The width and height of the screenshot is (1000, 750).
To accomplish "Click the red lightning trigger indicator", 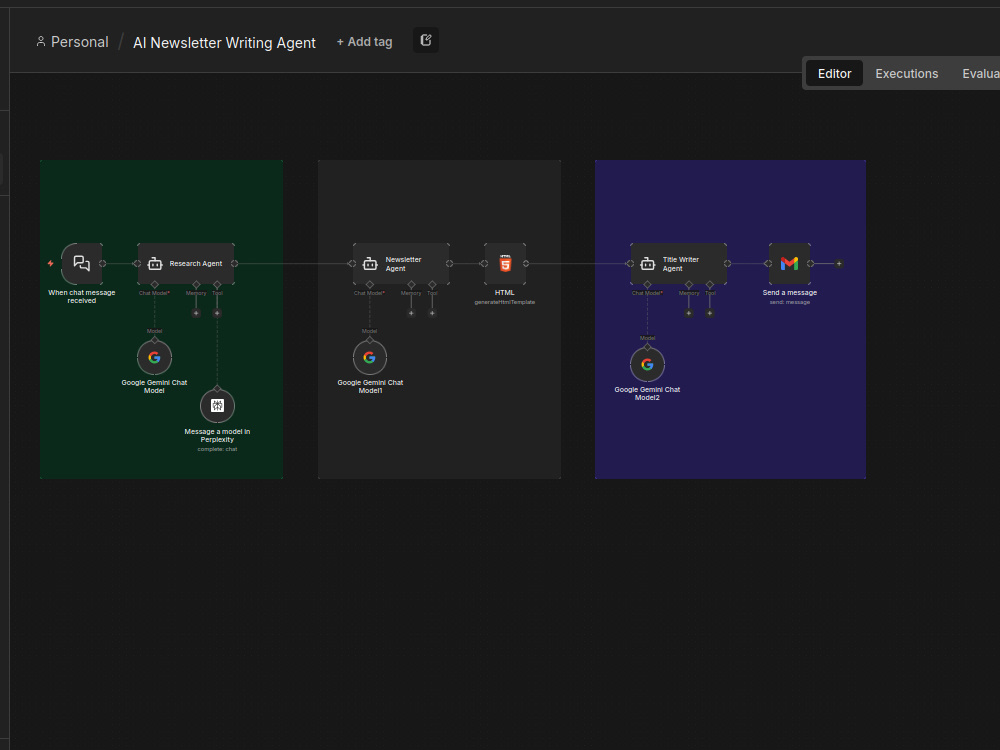I will [x=50, y=263].
